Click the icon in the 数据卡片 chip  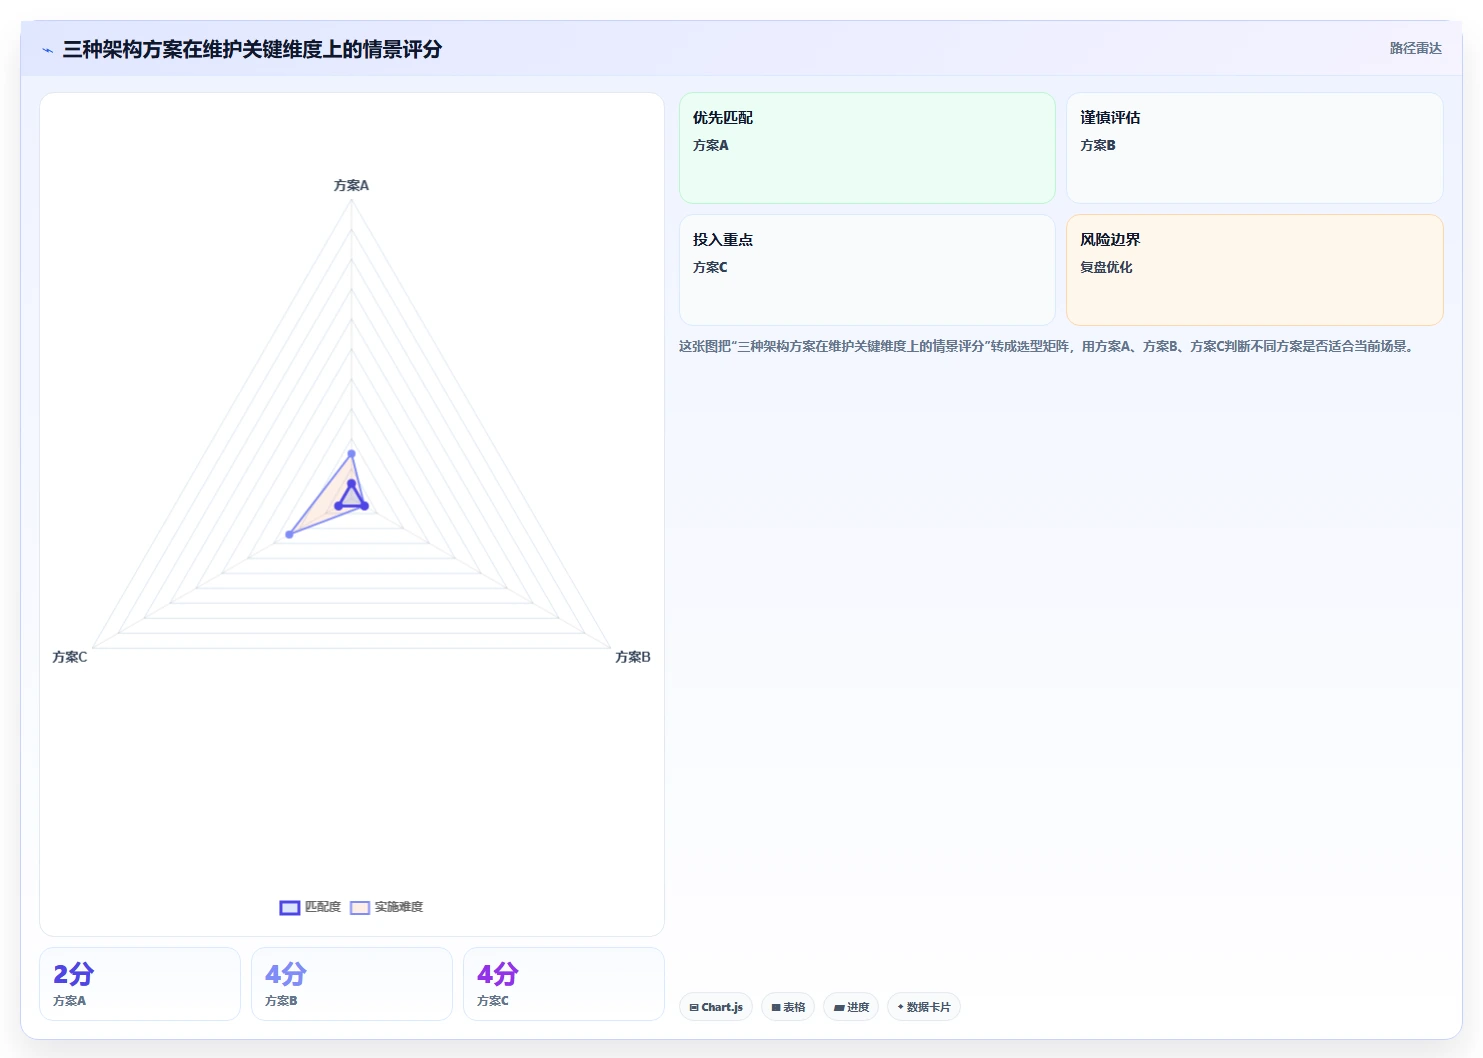[x=901, y=1007]
